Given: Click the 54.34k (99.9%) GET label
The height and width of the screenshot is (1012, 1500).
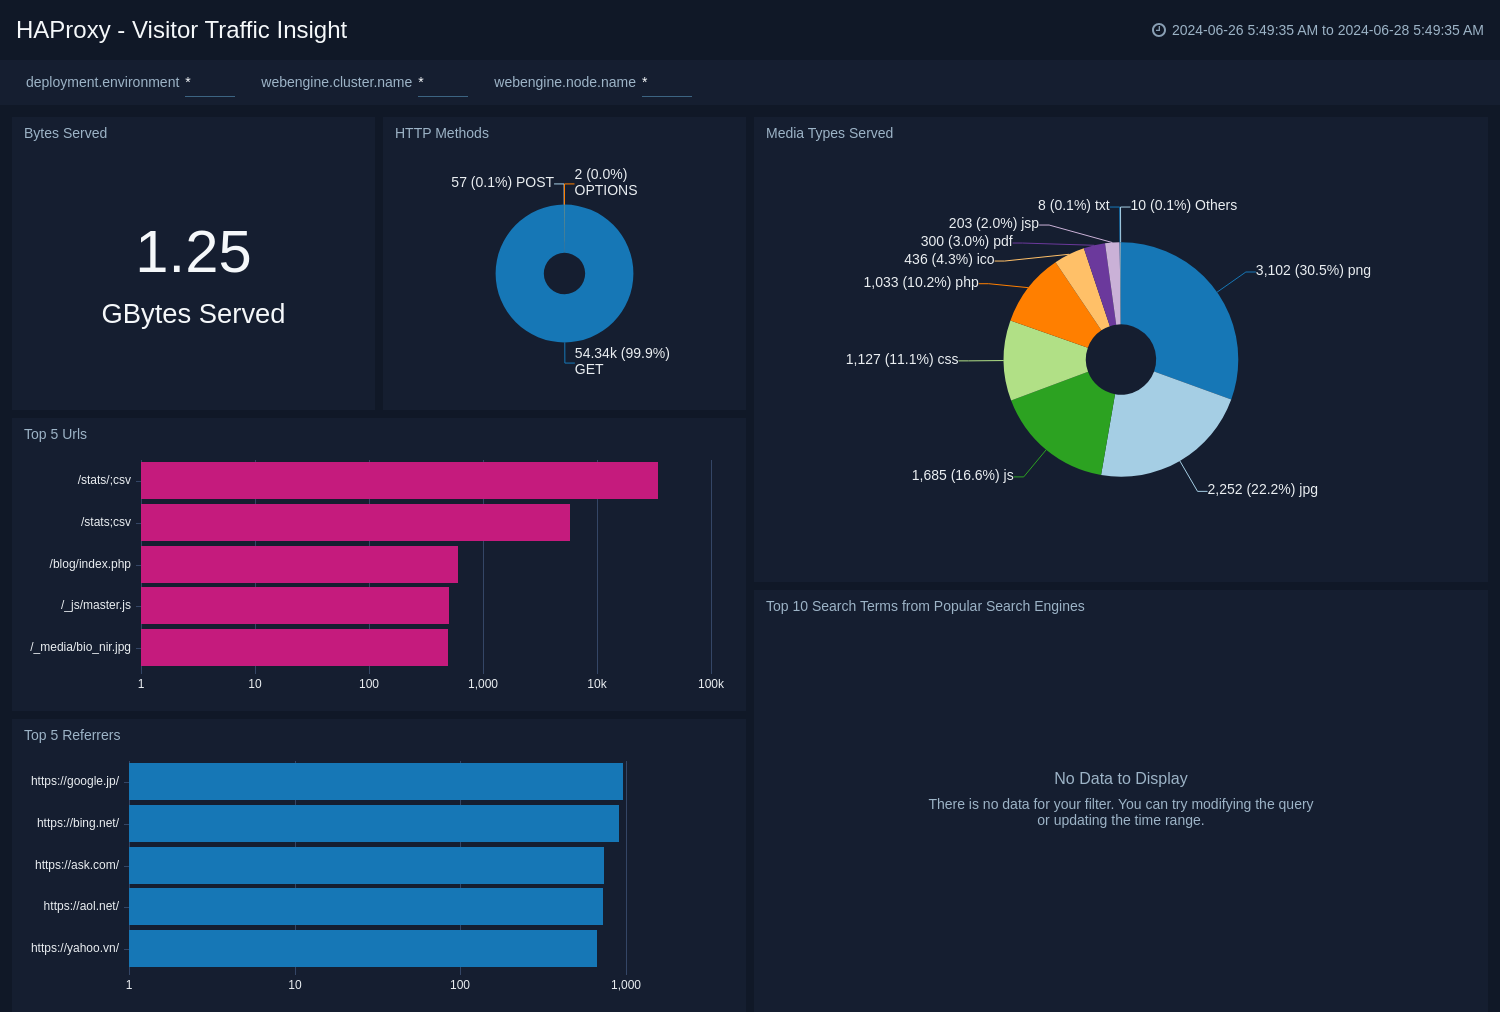Looking at the screenshot, I should point(622,361).
